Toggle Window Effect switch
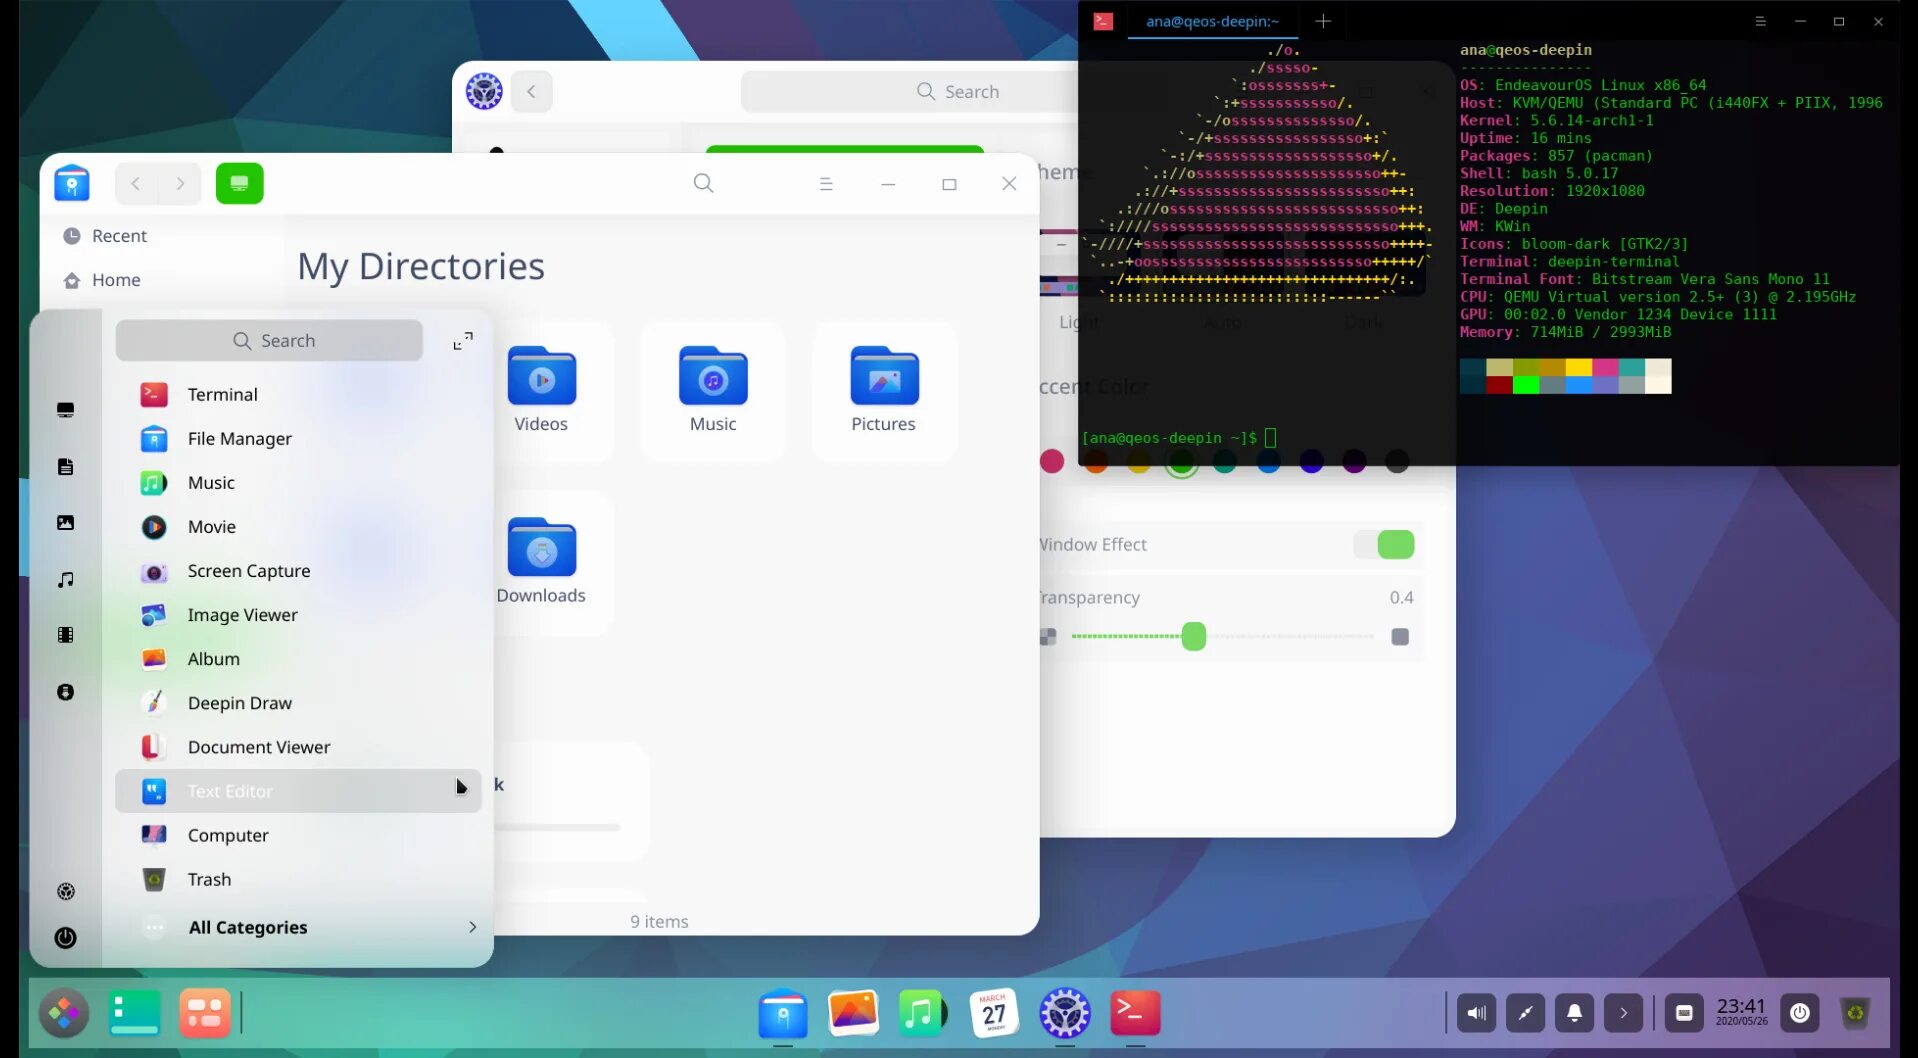This screenshot has width=1918, height=1058. [1384, 544]
